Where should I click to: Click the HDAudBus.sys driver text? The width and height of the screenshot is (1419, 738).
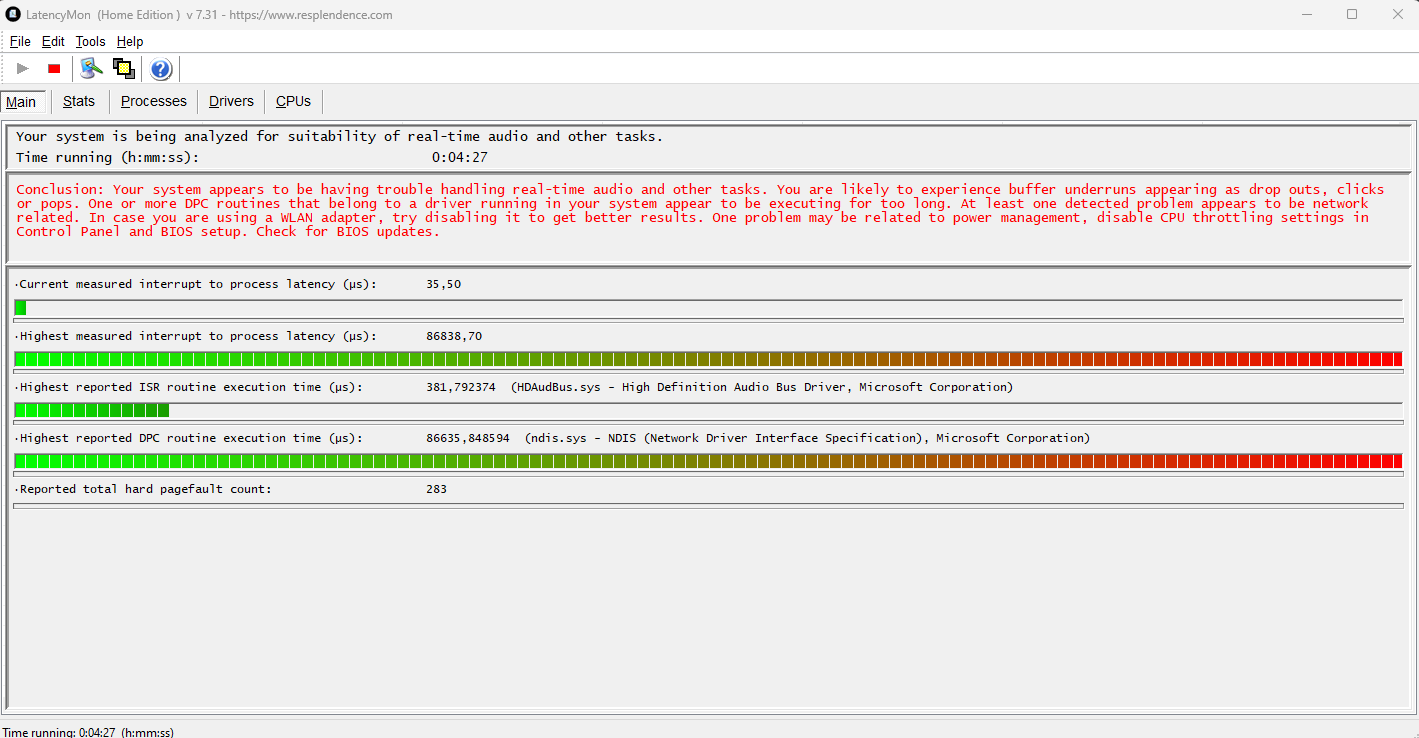click(762, 387)
